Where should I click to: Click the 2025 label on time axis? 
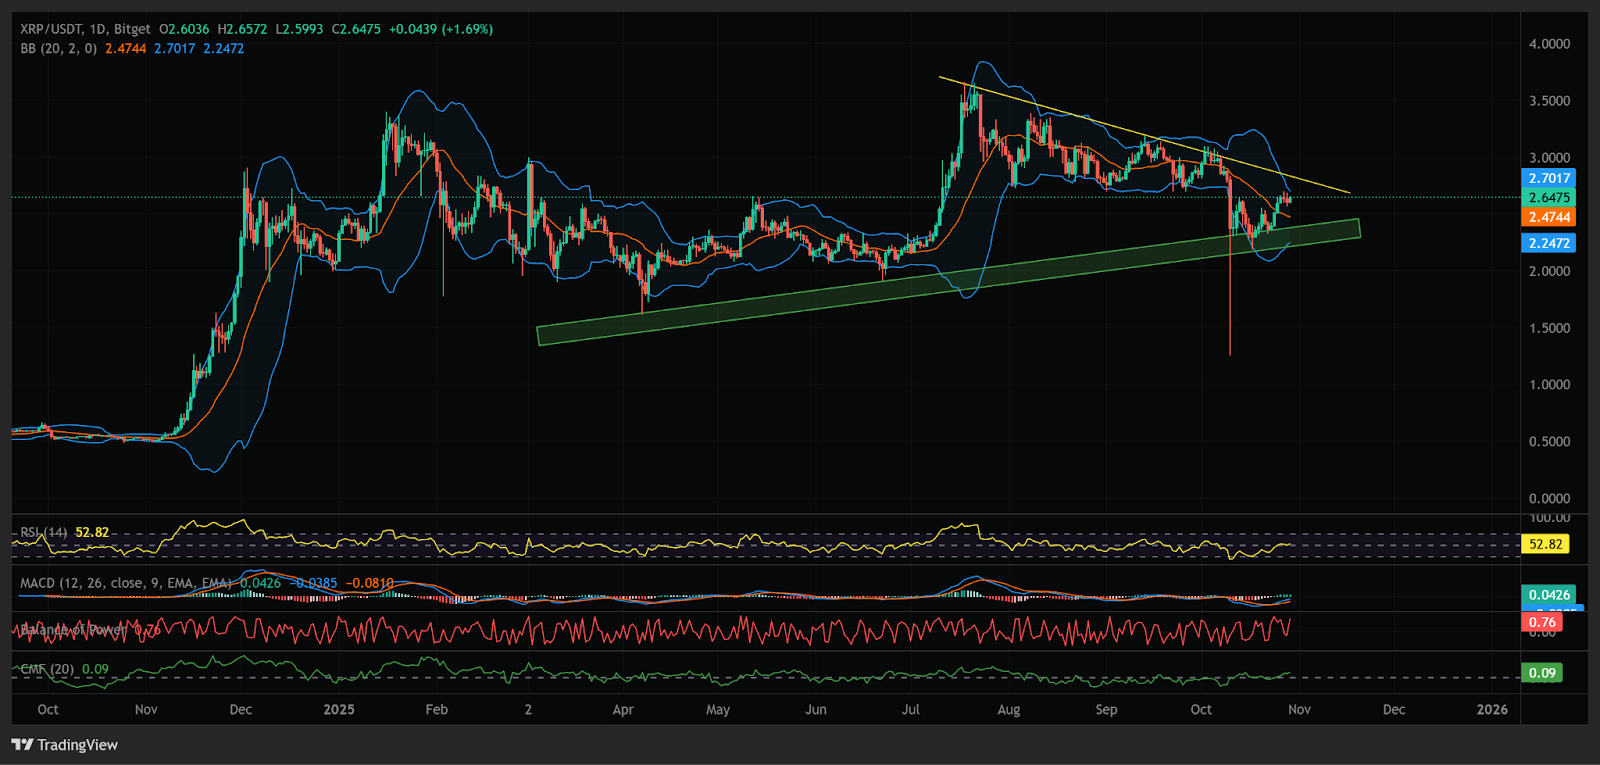click(339, 709)
